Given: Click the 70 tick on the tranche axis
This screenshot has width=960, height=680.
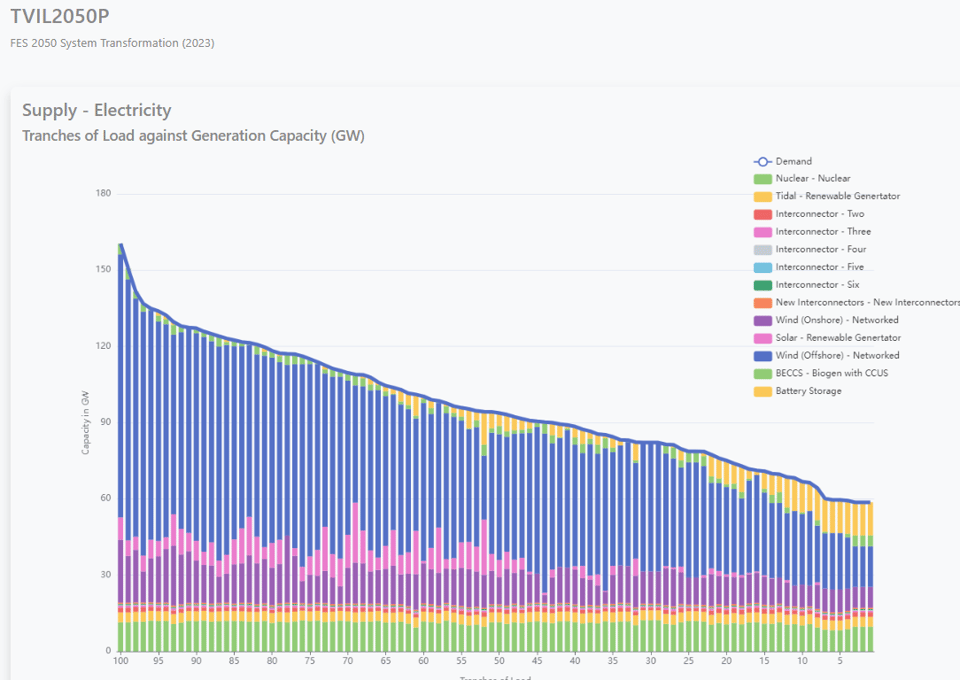Looking at the screenshot, I should pos(348,661).
